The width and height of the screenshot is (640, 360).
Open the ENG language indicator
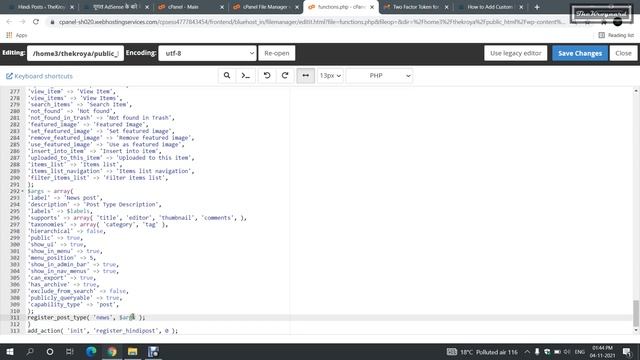tap(580, 352)
